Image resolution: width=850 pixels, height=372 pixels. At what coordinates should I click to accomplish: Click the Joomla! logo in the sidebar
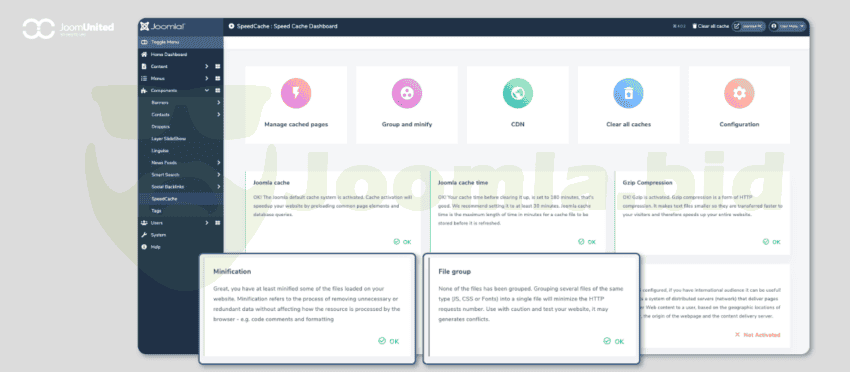(x=163, y=26)
